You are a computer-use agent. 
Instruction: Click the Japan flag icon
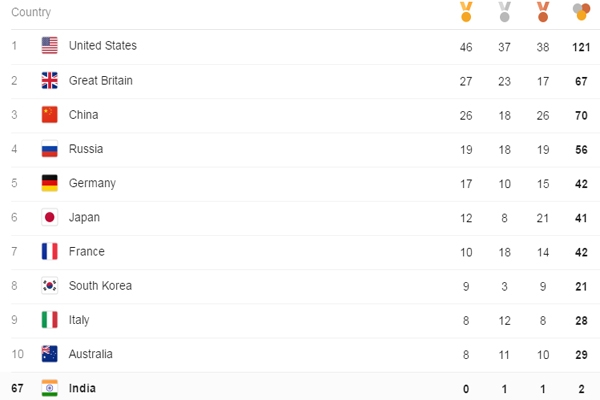coord(49,217)
